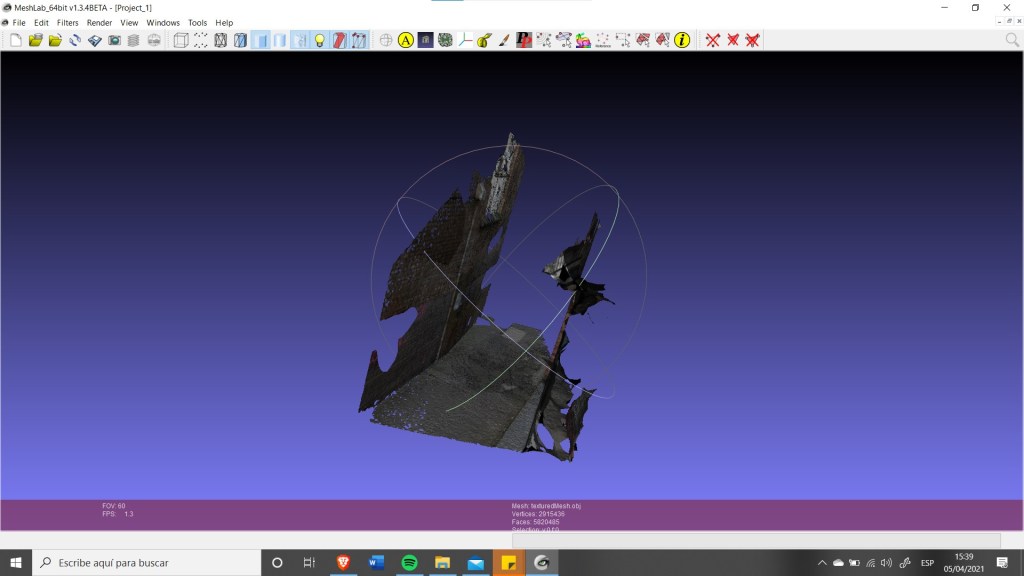Click the search magnifier icon at right
The width and height of the screenshot is (1024, 576).
coord(1012,40)
